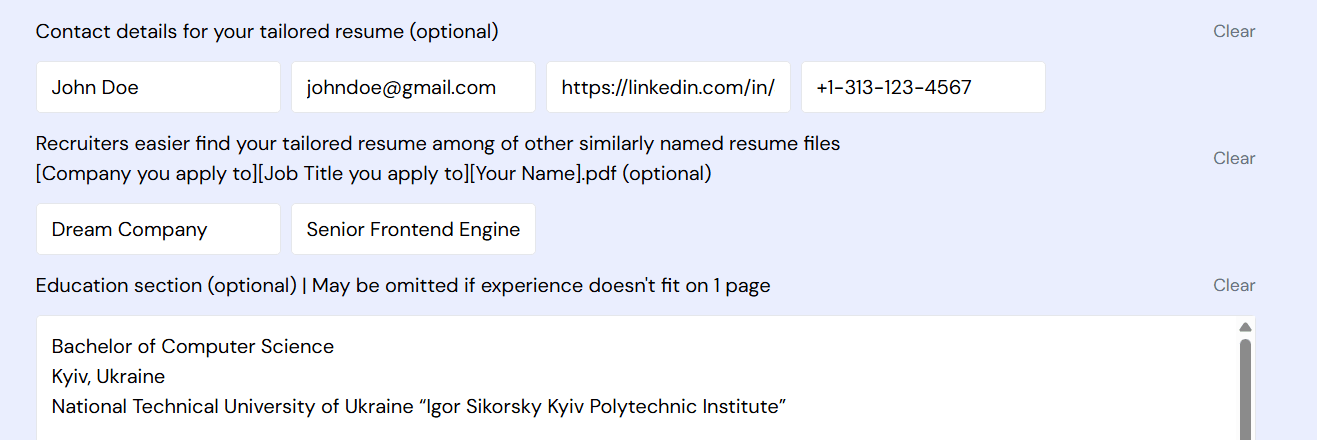Clear the education section
Screen dimensions: 1317x440
click(x=1234, y=285)
